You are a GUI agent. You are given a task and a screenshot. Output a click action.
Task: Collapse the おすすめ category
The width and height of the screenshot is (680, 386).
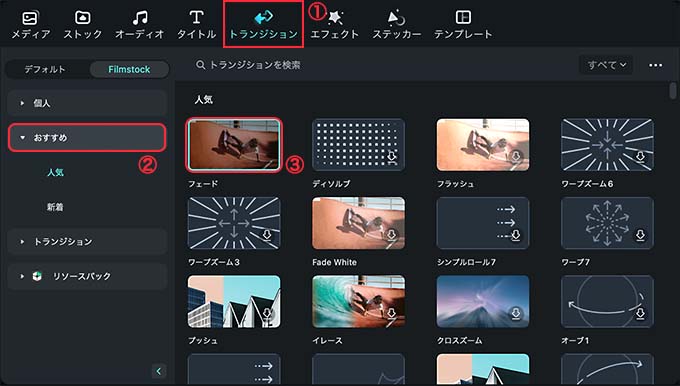[x=87, y=137]
